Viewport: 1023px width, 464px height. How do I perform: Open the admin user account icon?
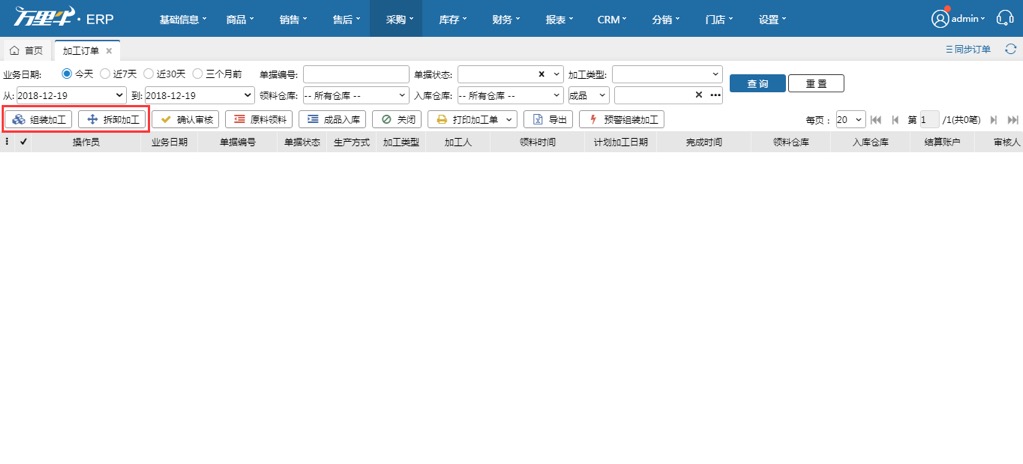939,18
